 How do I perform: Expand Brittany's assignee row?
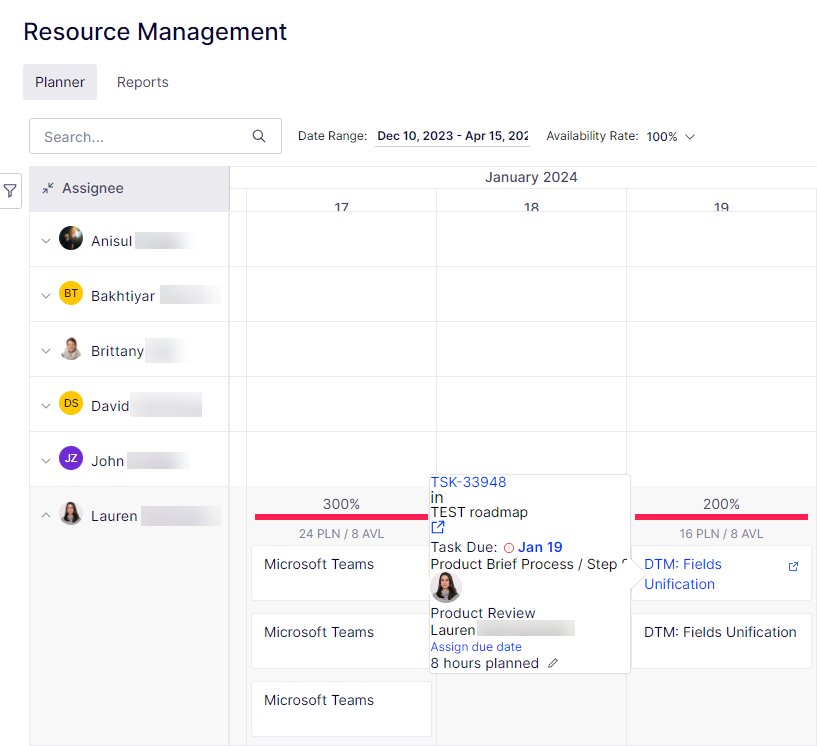46,351
